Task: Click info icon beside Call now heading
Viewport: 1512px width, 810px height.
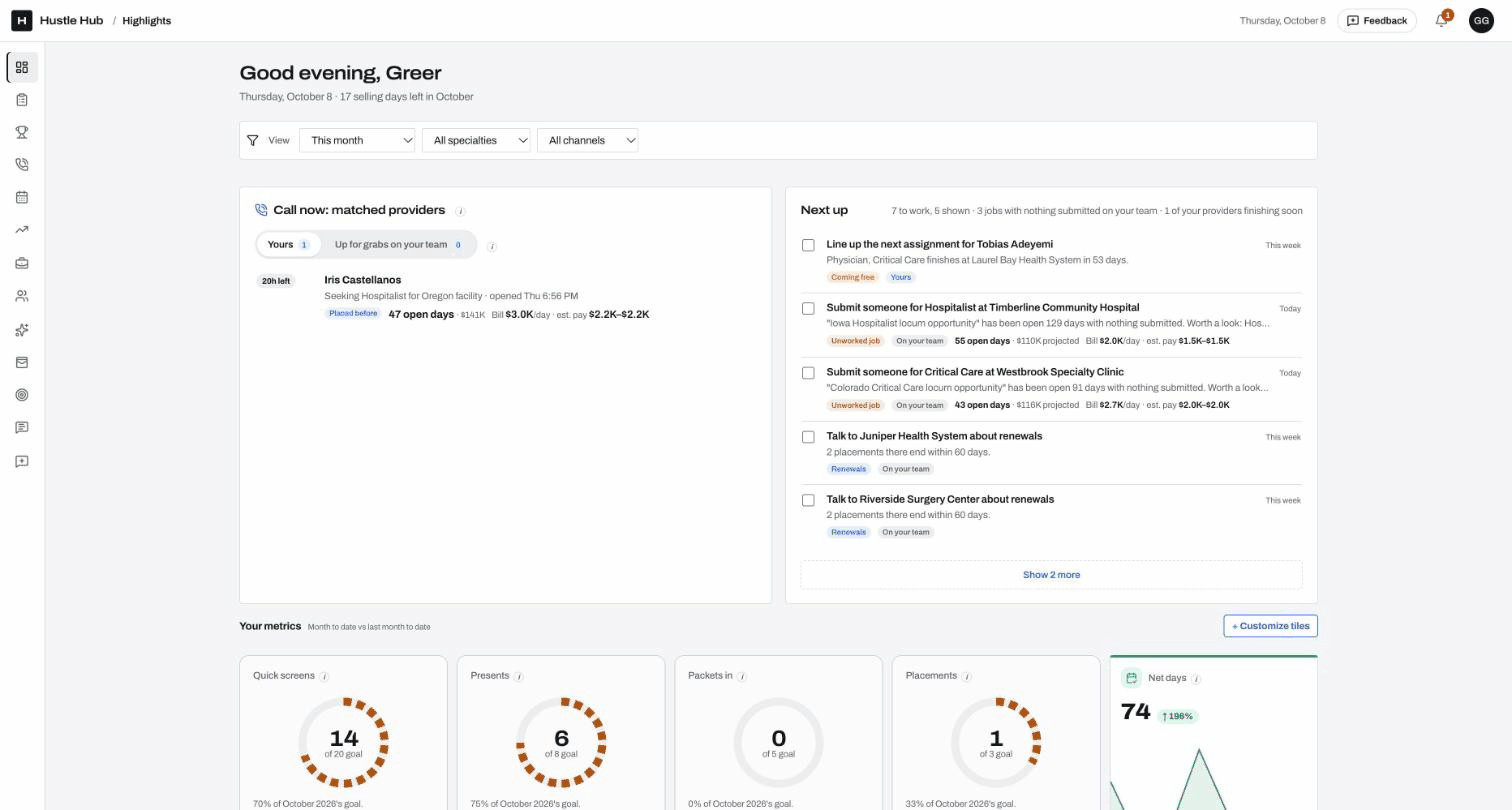Action: pyautogui.click(x=461, y=211)
